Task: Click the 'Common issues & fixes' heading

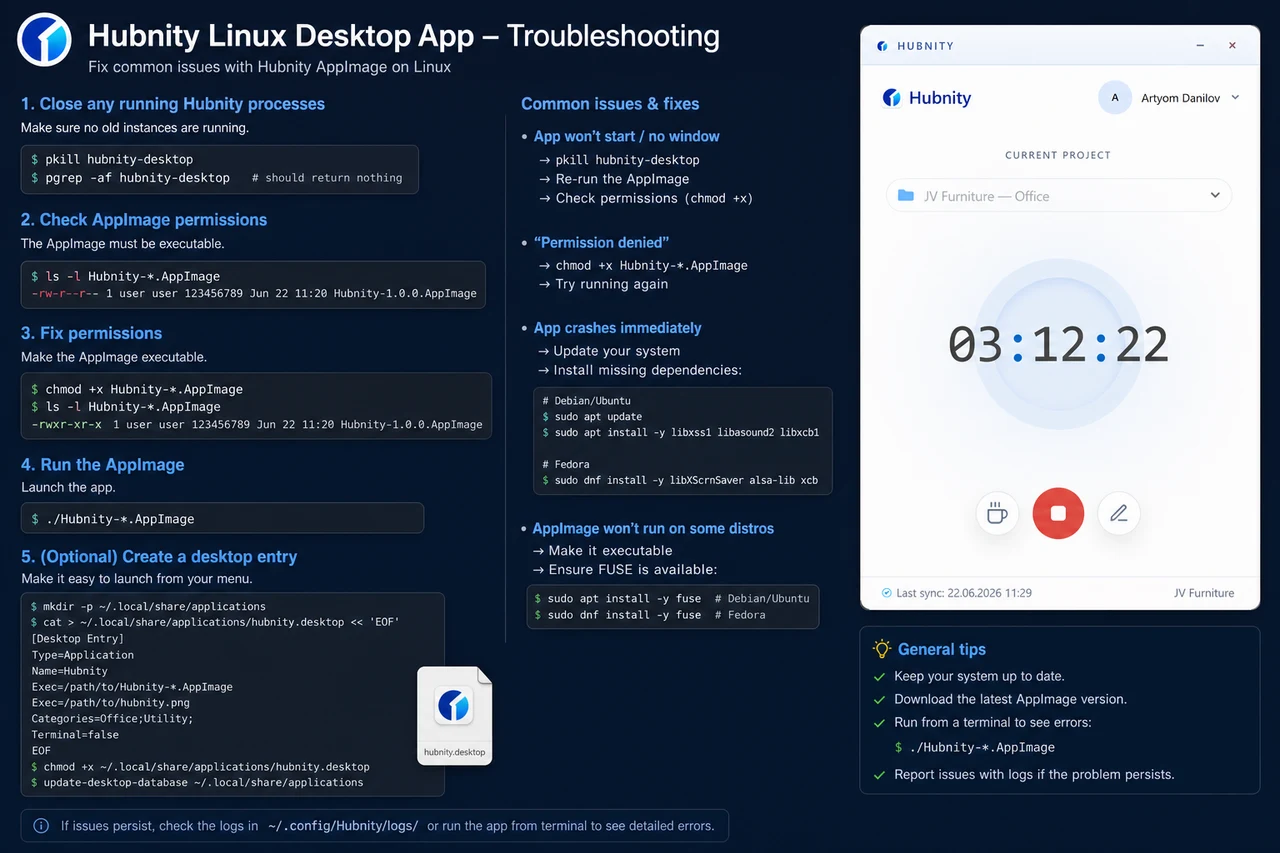Action: 610,104
